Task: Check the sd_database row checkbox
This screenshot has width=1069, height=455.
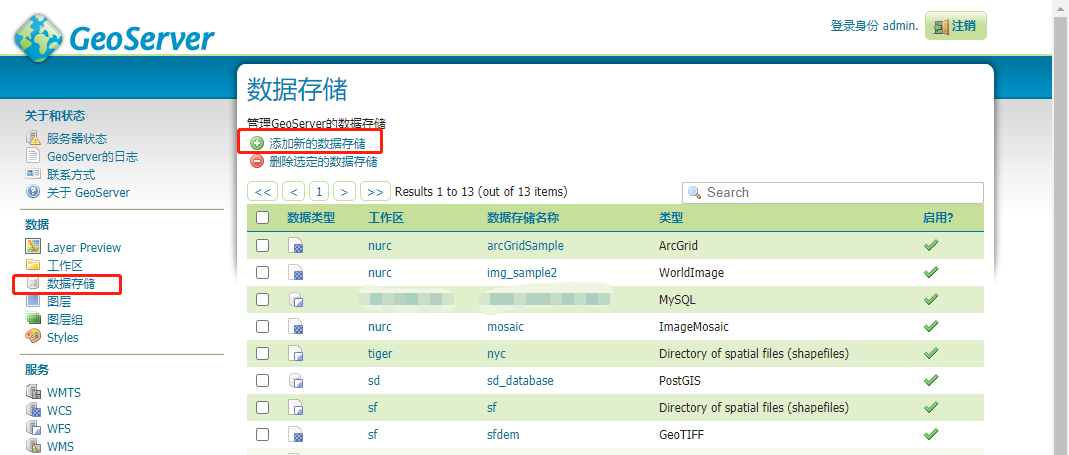Action: [262, 380]
